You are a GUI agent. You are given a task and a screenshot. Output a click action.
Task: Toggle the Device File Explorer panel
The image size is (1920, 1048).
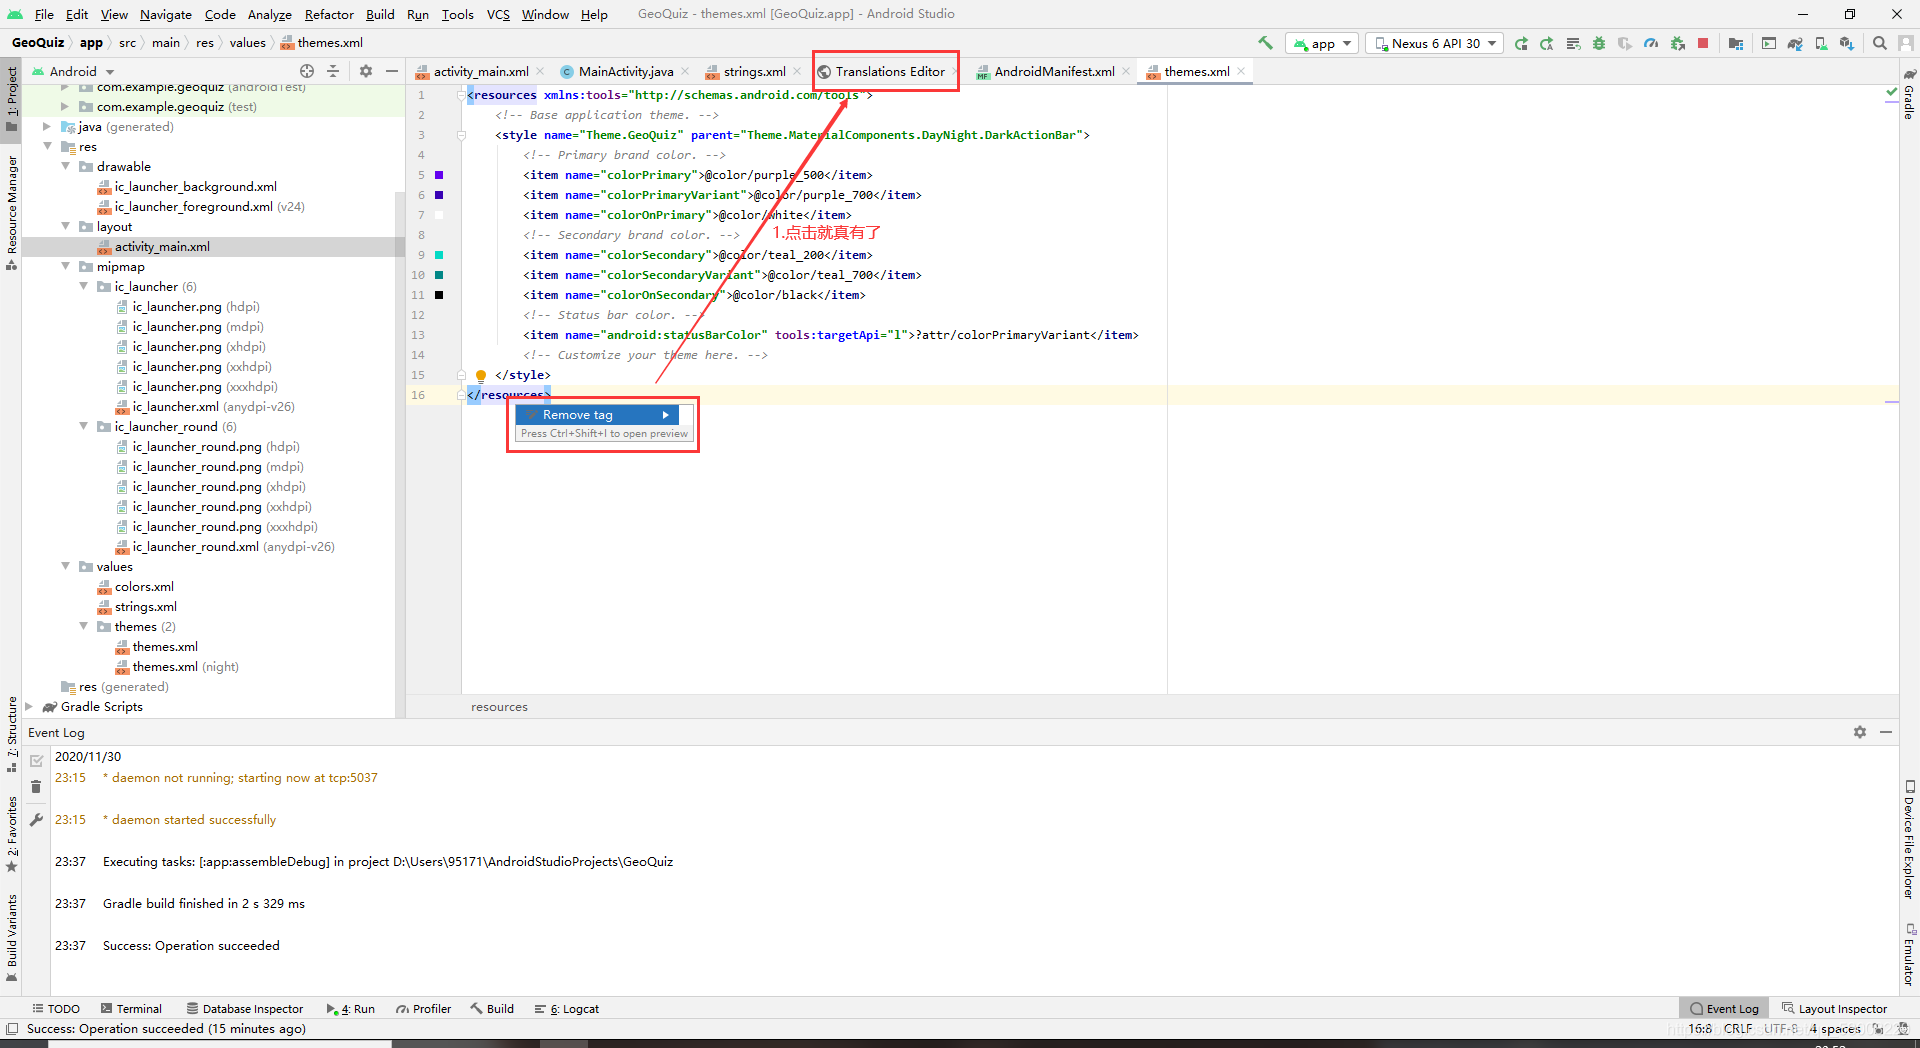[x=1909, y=839]
